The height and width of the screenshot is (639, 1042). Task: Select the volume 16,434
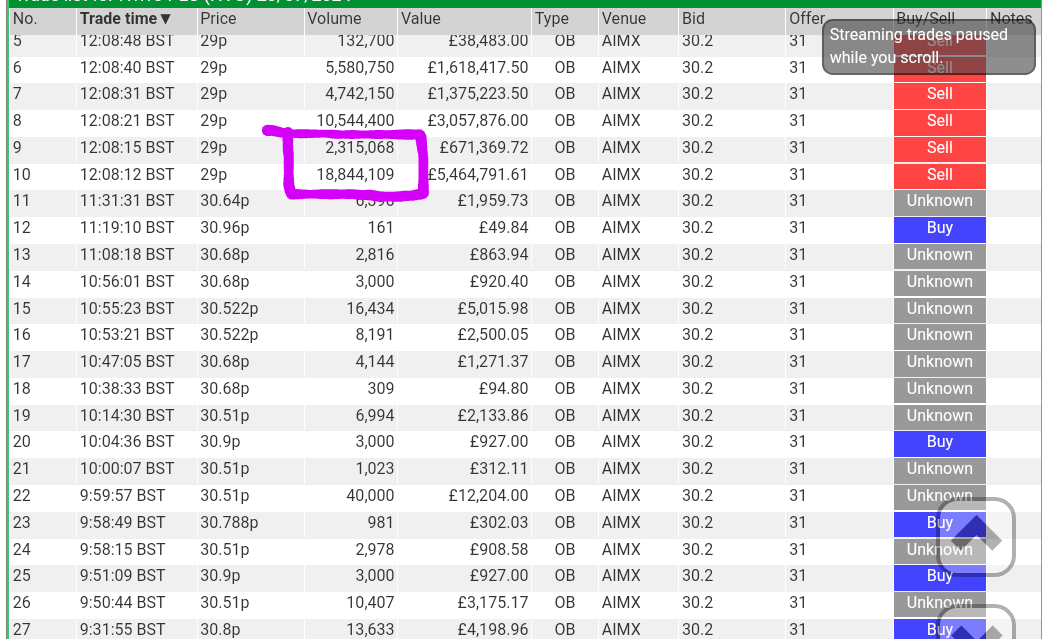pos(370,309)
